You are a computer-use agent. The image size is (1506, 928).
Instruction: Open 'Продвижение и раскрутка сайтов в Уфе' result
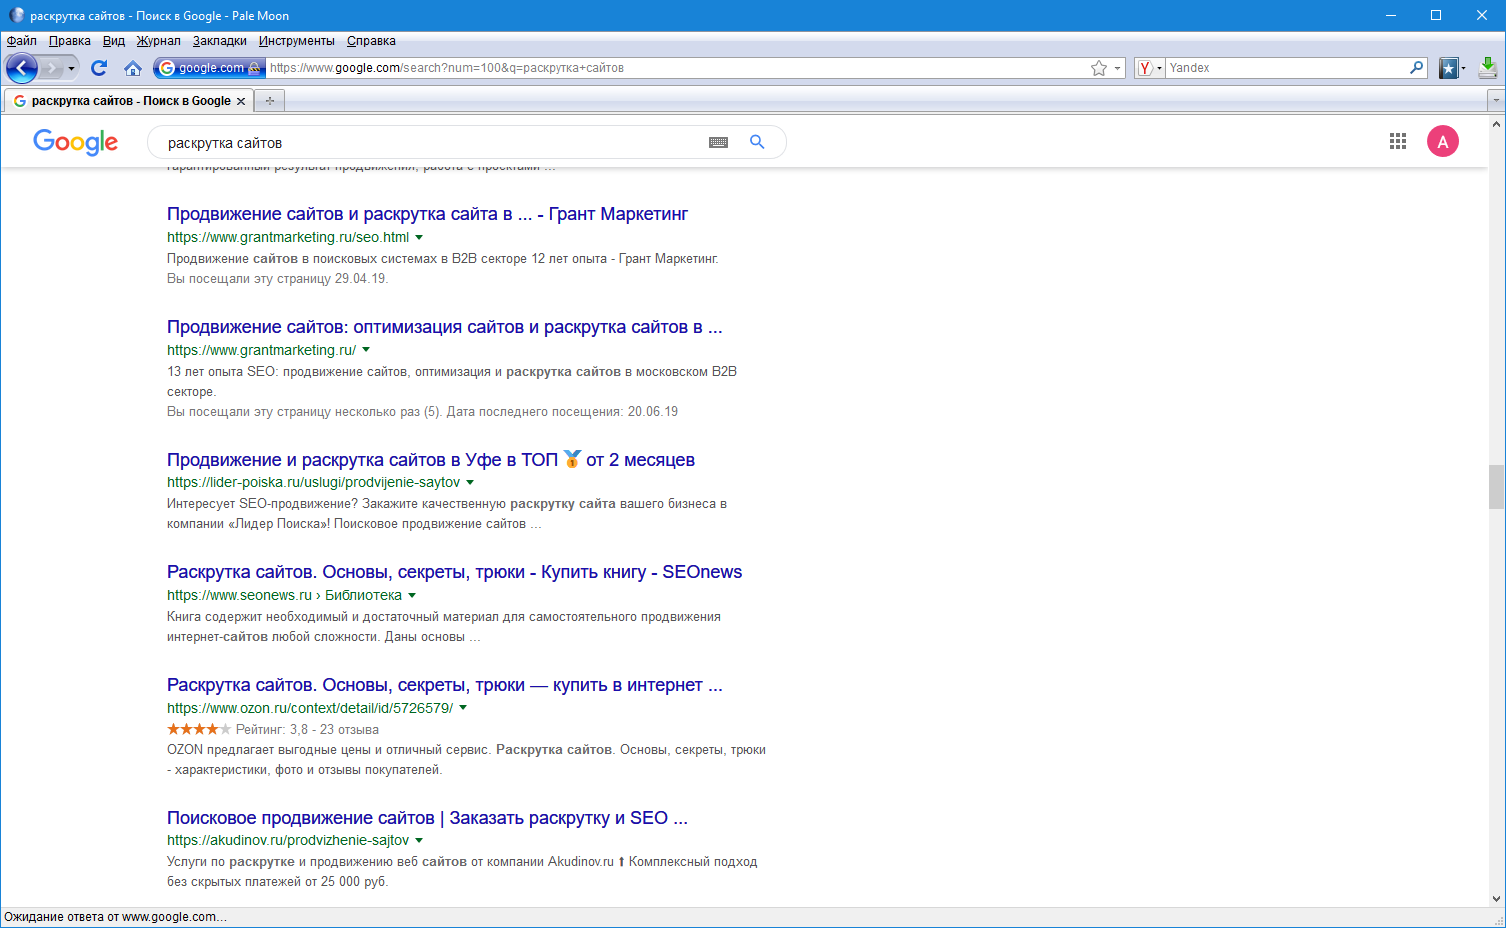click(x=431, y=460)
